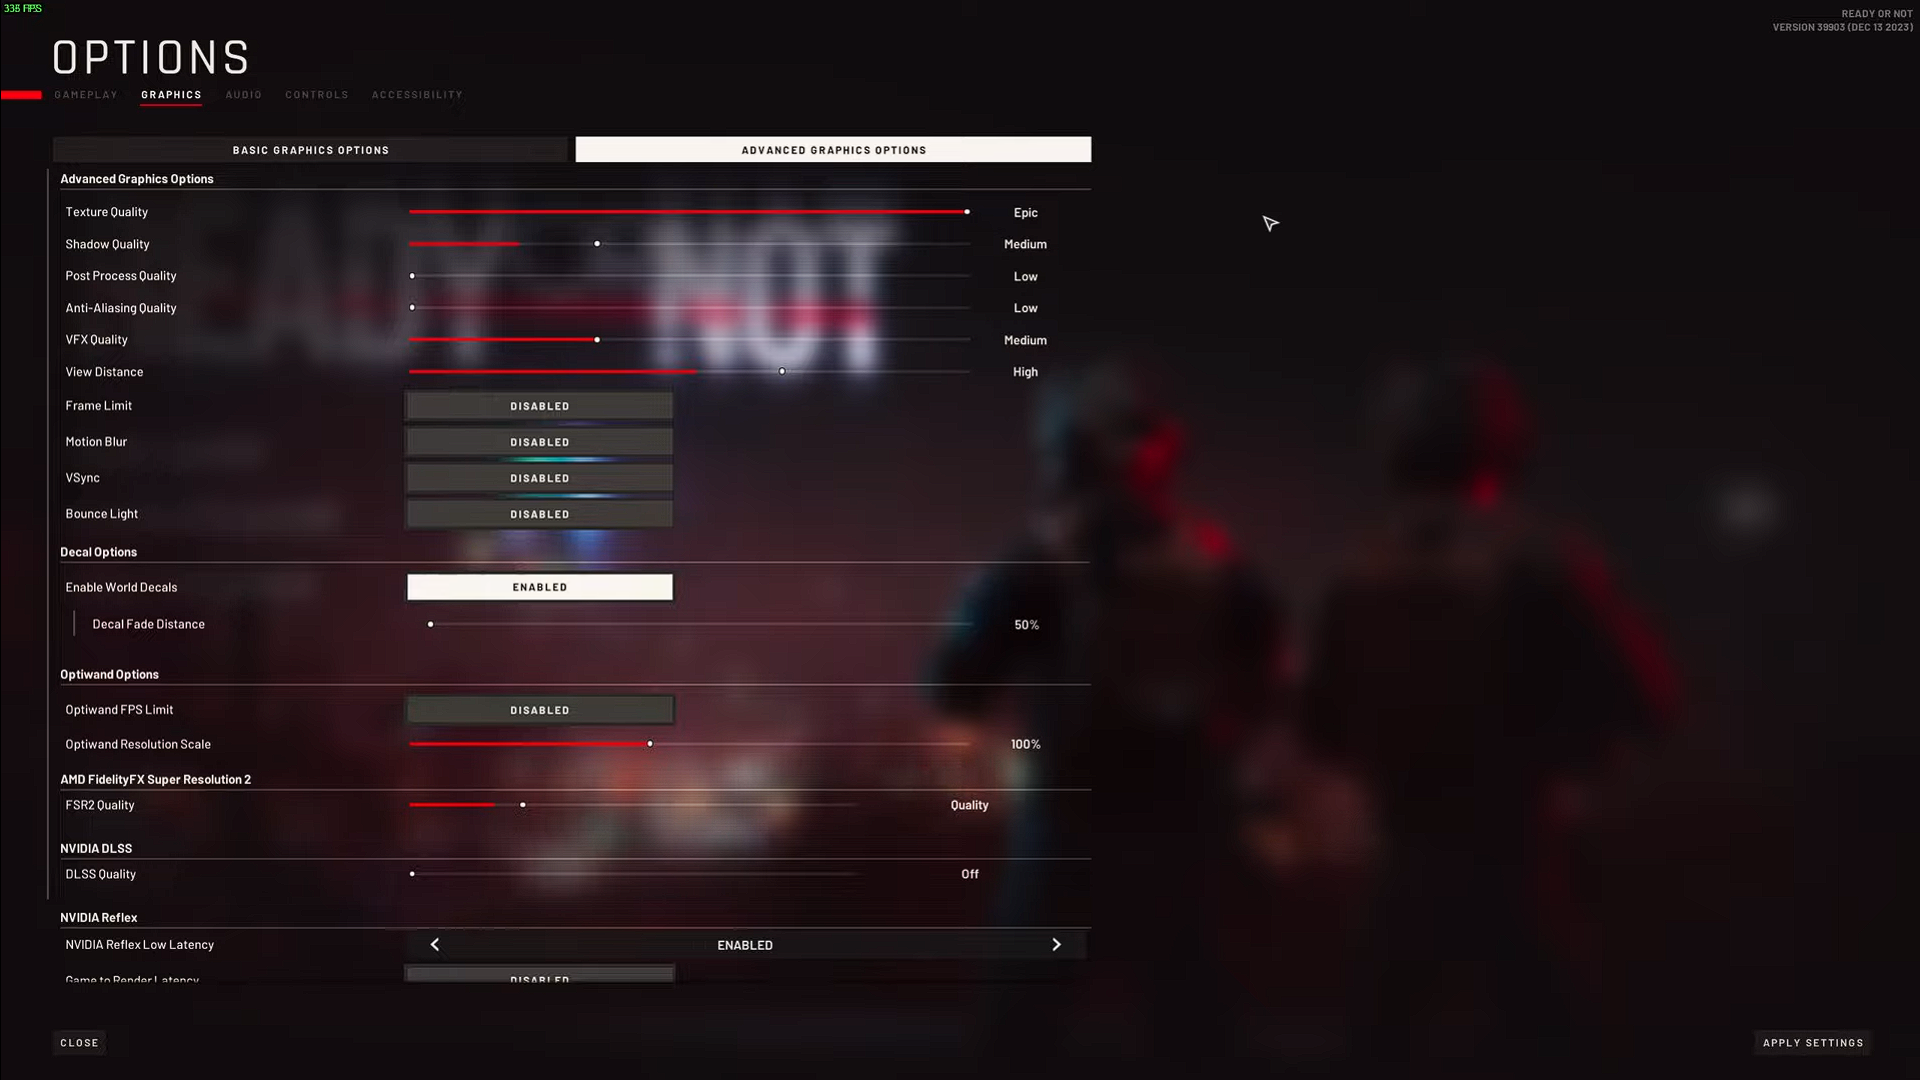Click the Ready or Not version icon

[x=1844, y=20]
